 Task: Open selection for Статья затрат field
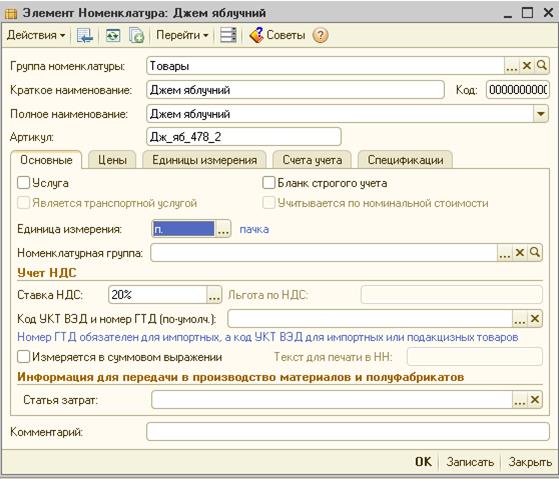(x=519, y=400)
